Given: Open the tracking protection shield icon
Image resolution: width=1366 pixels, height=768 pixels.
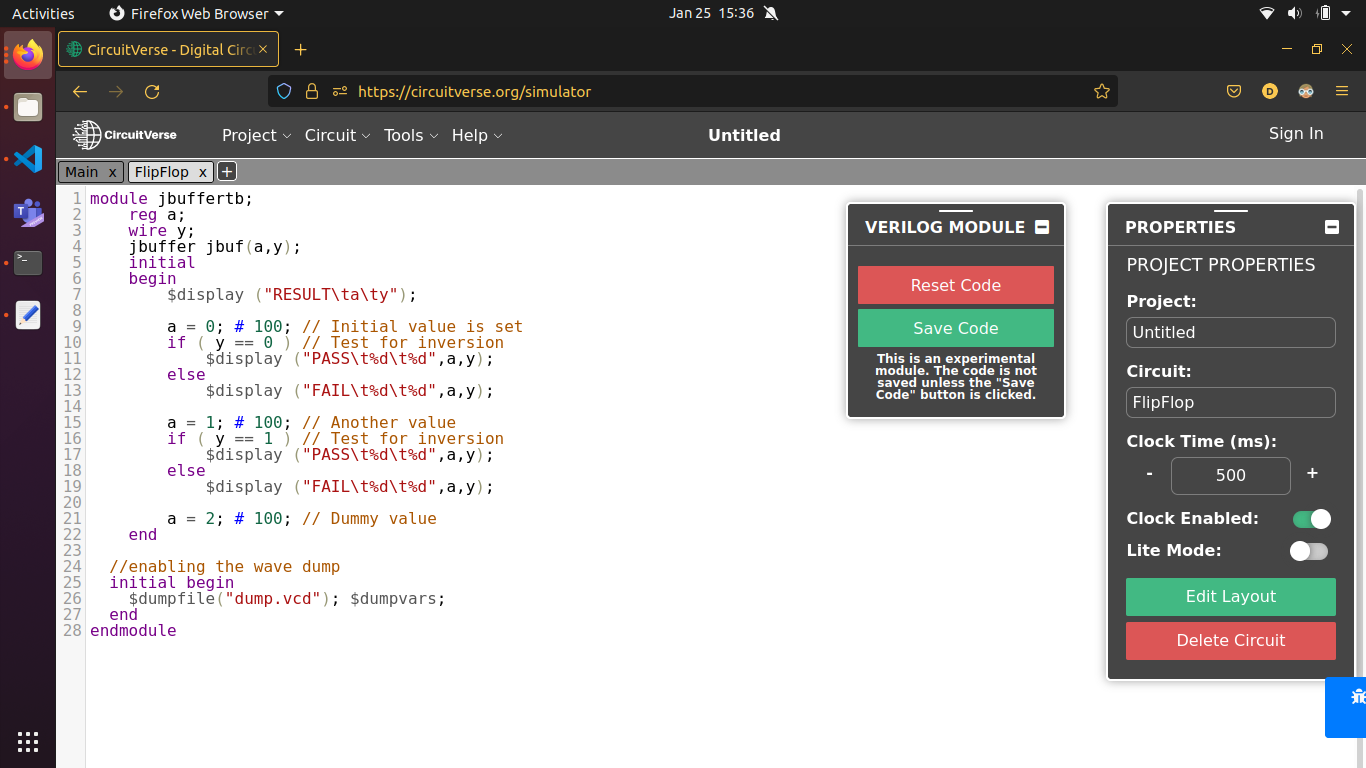Looking at the screenshot, I should point(283,90).
